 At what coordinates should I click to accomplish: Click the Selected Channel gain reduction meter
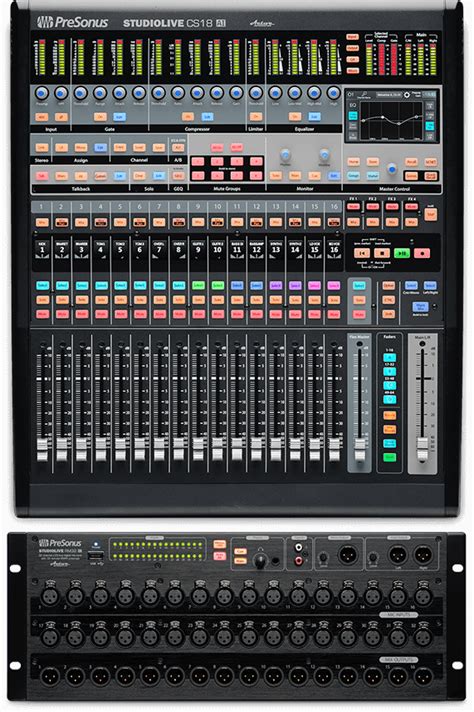coord(381,59)
